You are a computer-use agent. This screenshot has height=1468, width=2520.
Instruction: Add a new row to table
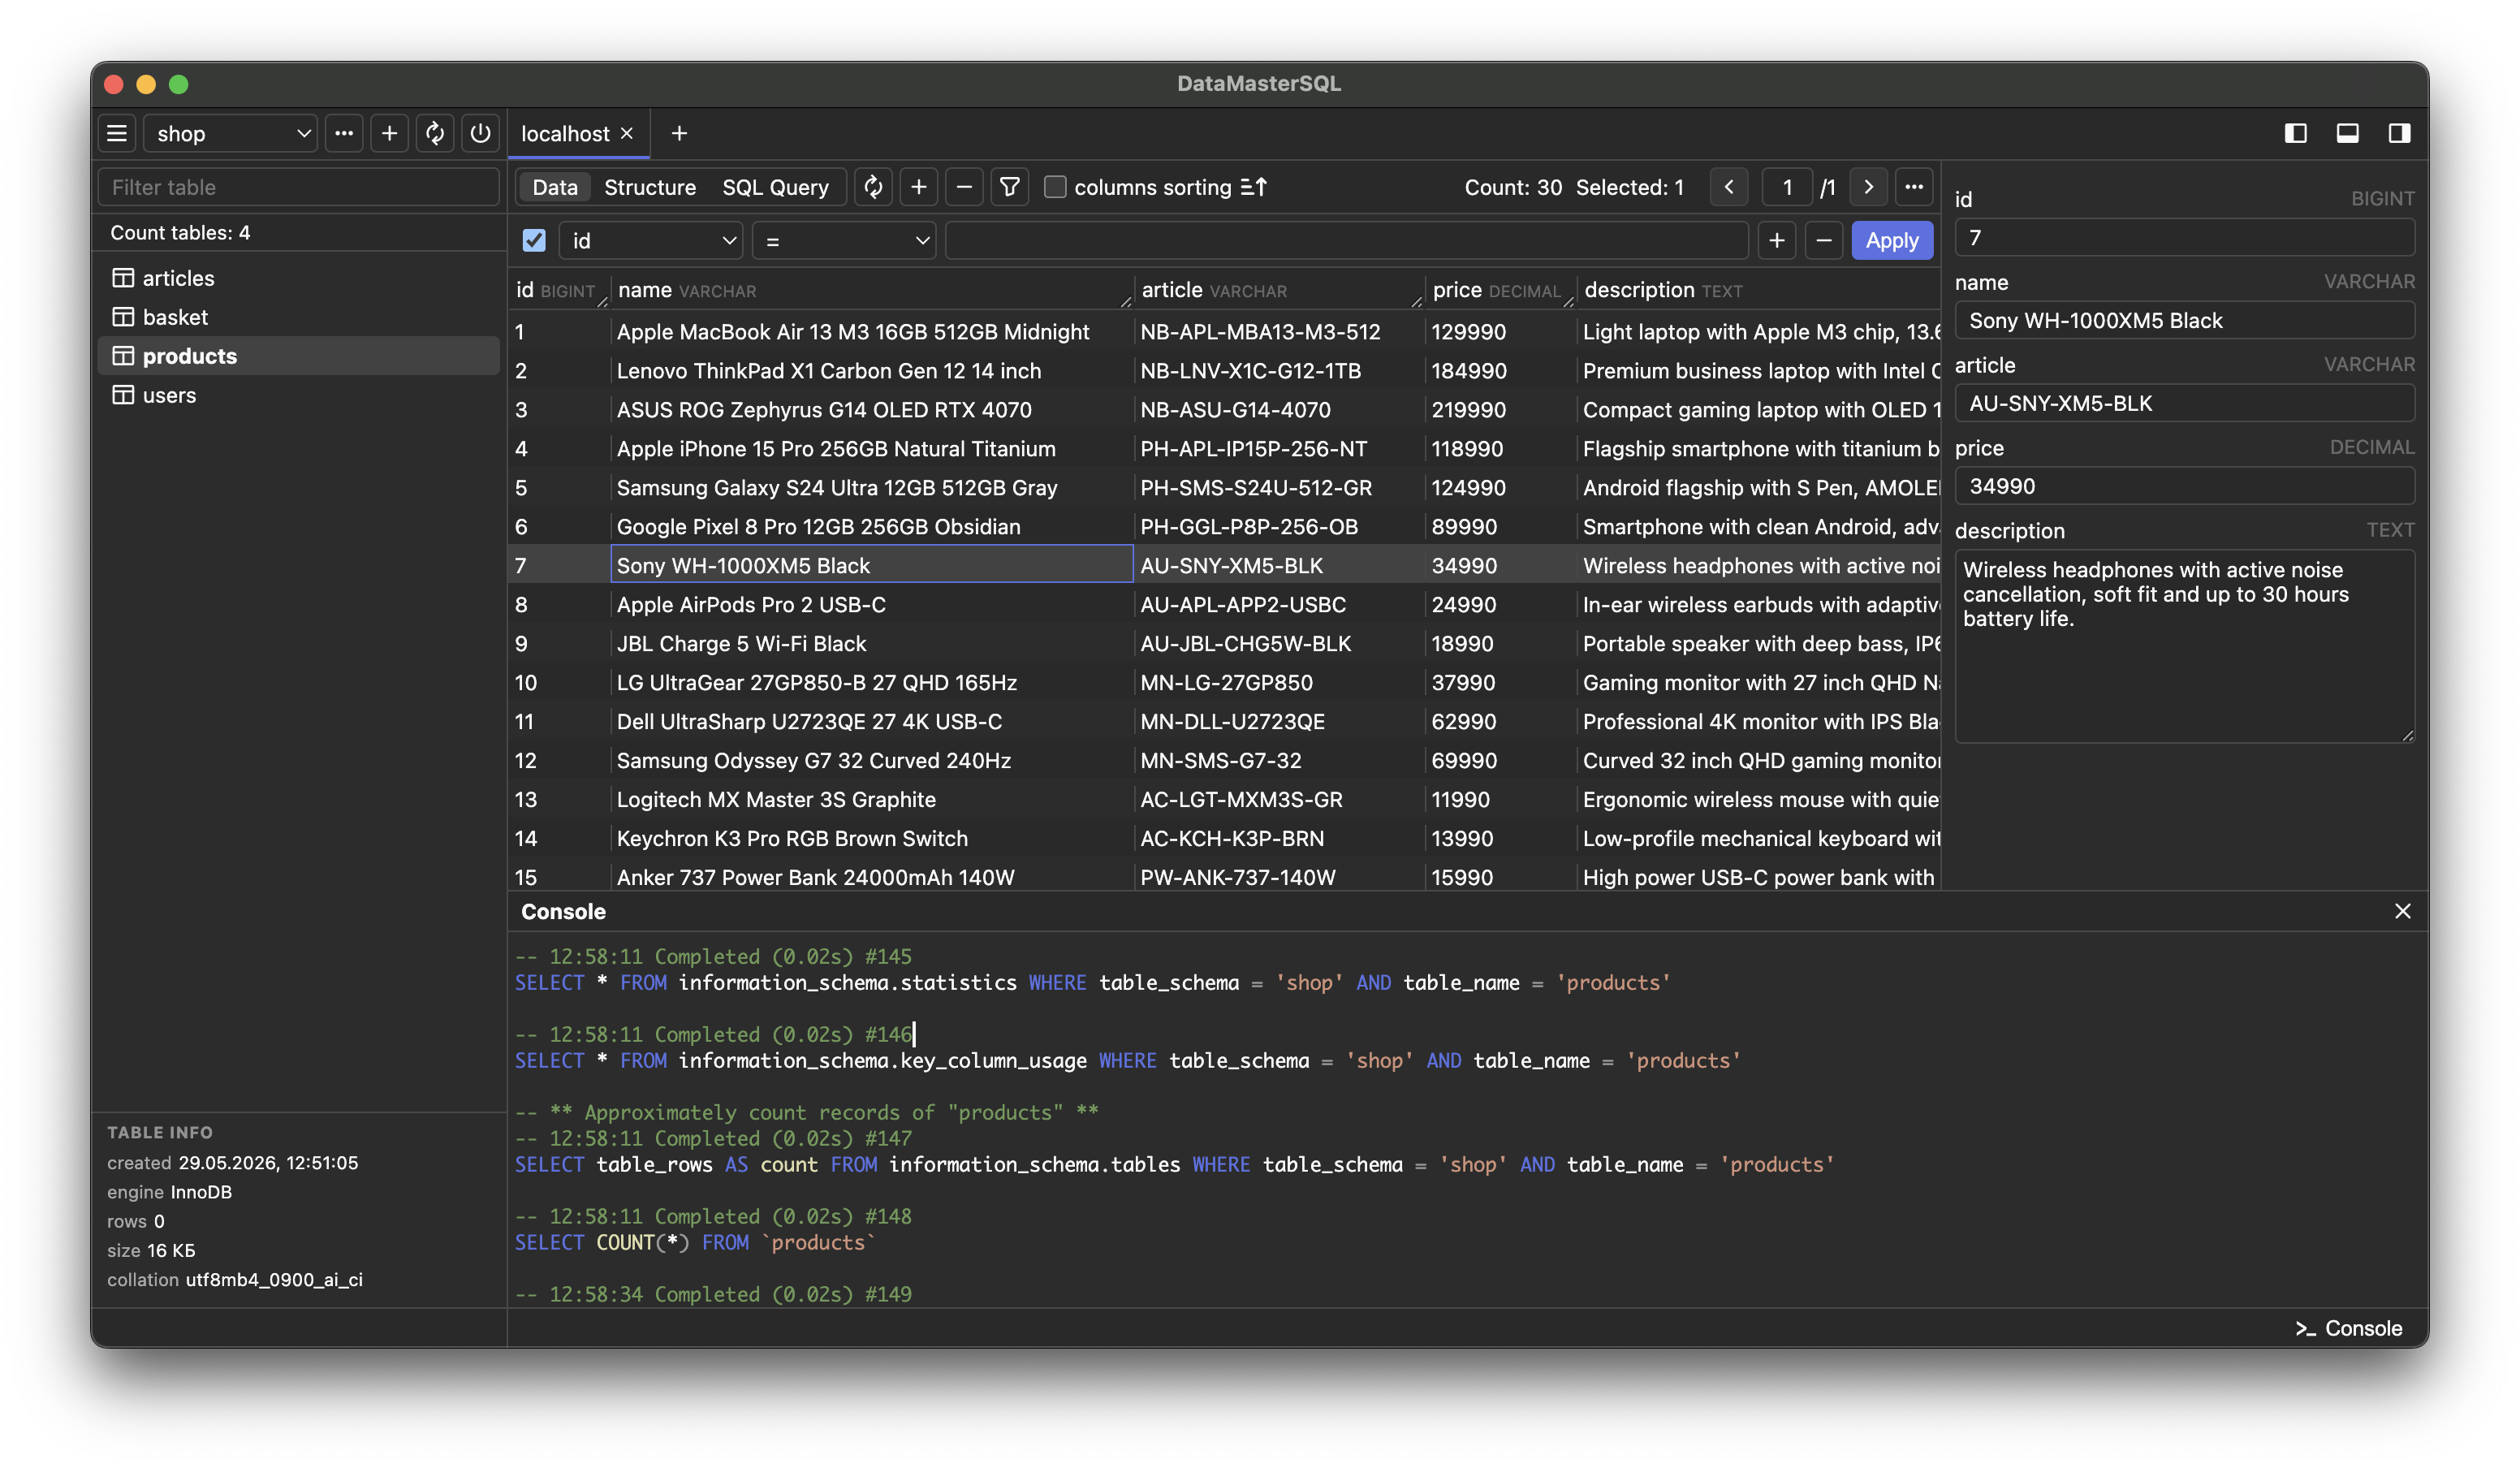(919, 187)
